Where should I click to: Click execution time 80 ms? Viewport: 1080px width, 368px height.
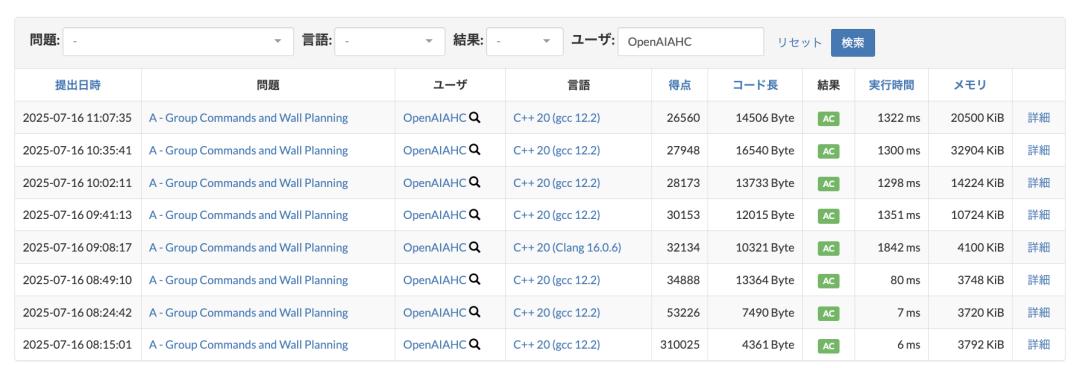point(904,280)
